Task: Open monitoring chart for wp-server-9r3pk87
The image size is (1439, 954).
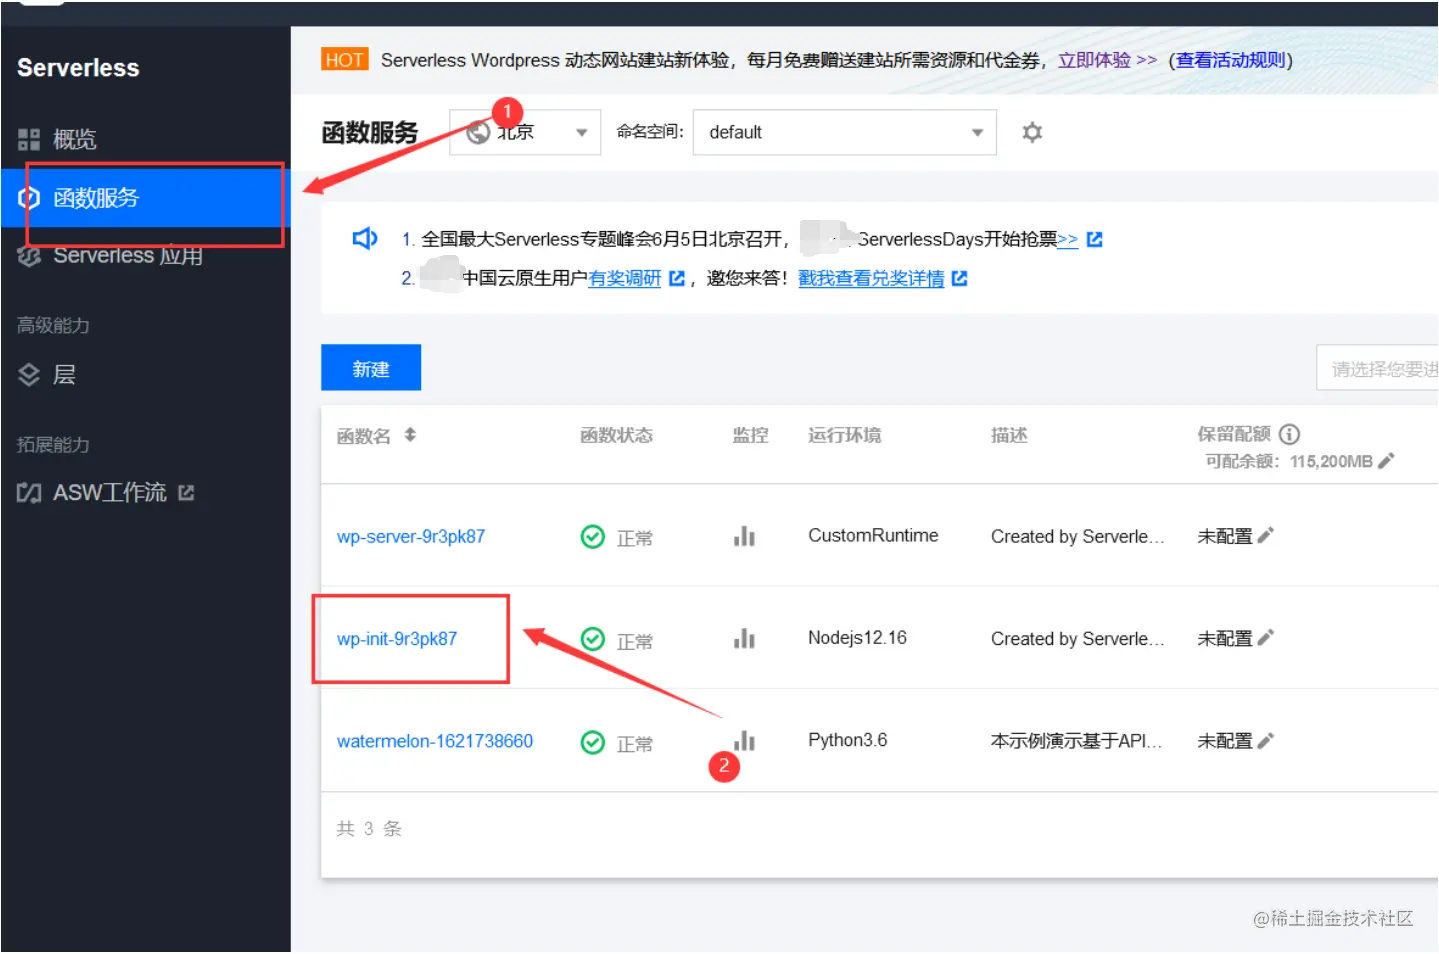Action: [x=744, y=536]
